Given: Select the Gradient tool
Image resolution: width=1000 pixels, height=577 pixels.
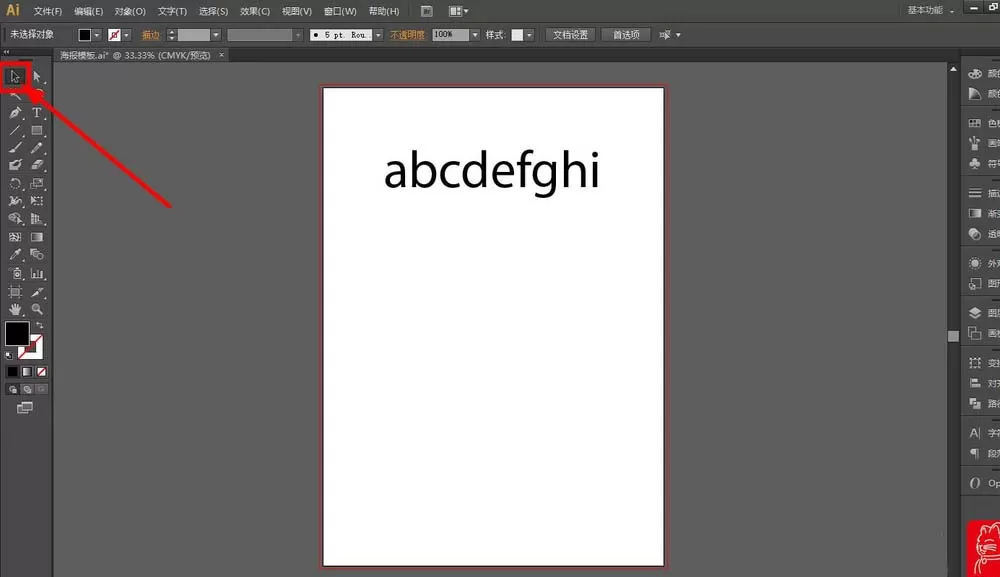Looking at the screenshot, I should point(37,237).
